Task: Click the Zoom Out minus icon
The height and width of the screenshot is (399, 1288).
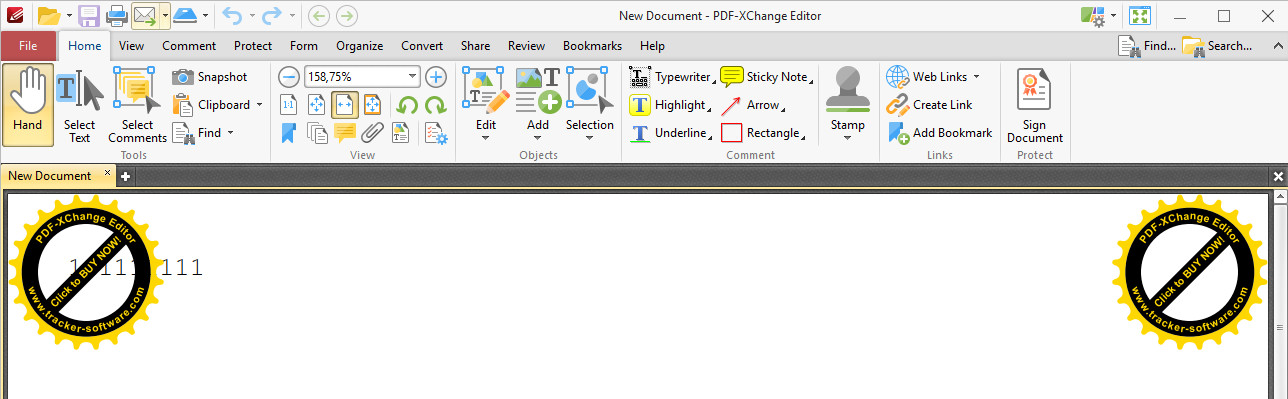Action: tap(289, 77)
